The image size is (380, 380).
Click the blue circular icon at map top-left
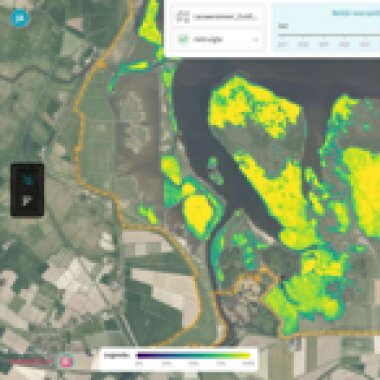tap(20, 17)
